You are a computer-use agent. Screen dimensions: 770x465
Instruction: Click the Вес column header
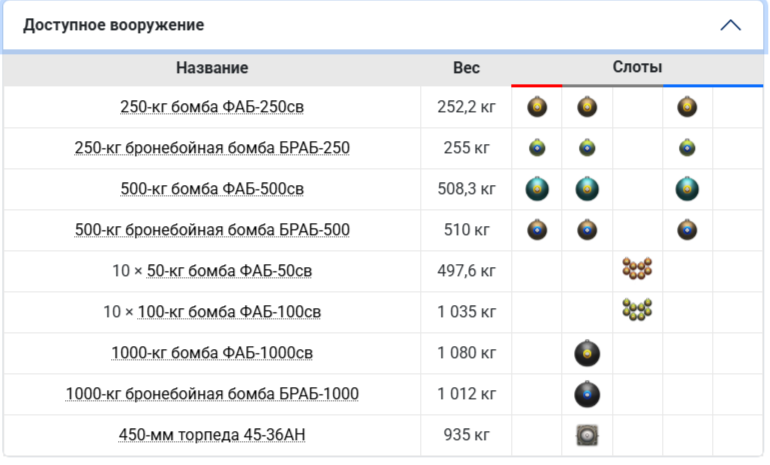tap(466, 68)
